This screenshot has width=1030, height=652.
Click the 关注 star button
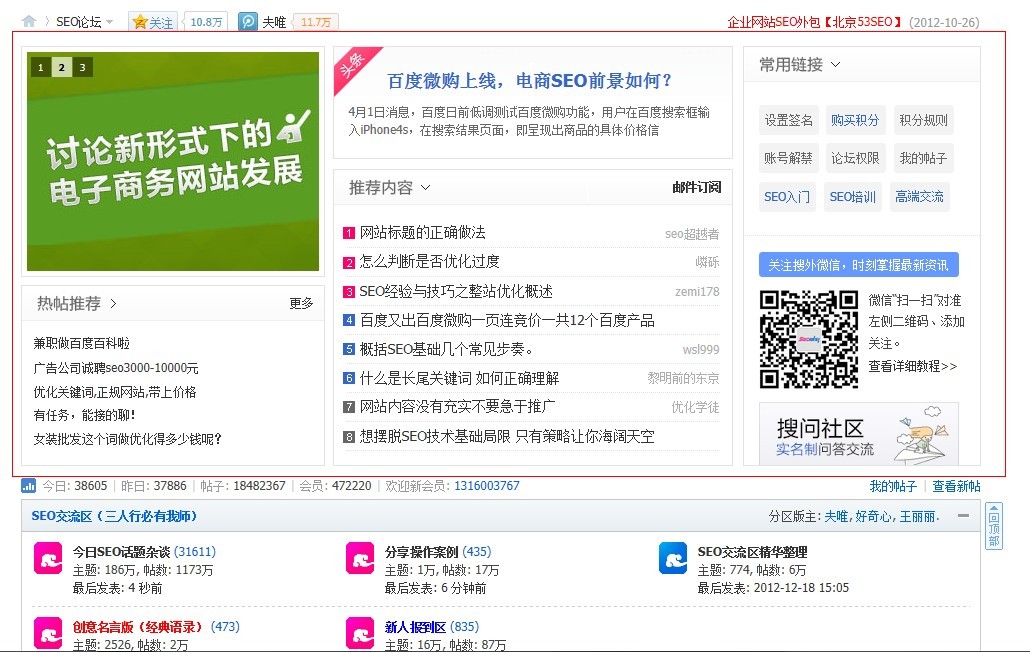pos(153,22)
